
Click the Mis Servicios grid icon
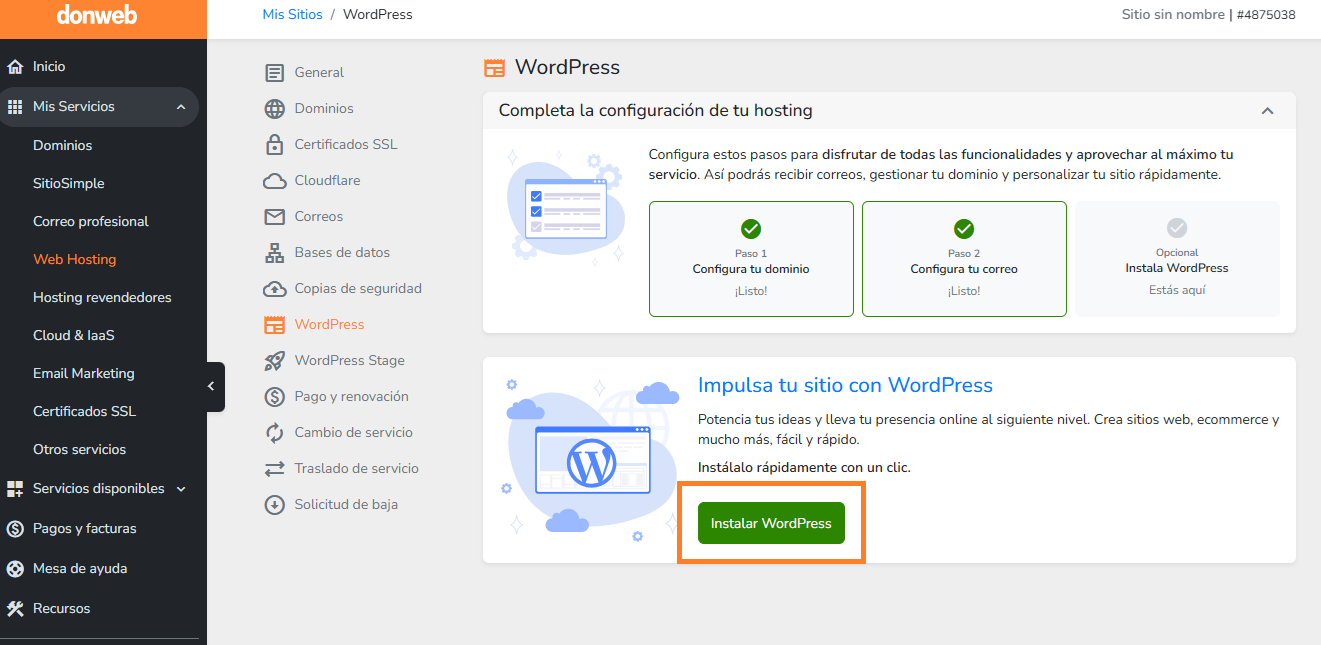point(15,107)
